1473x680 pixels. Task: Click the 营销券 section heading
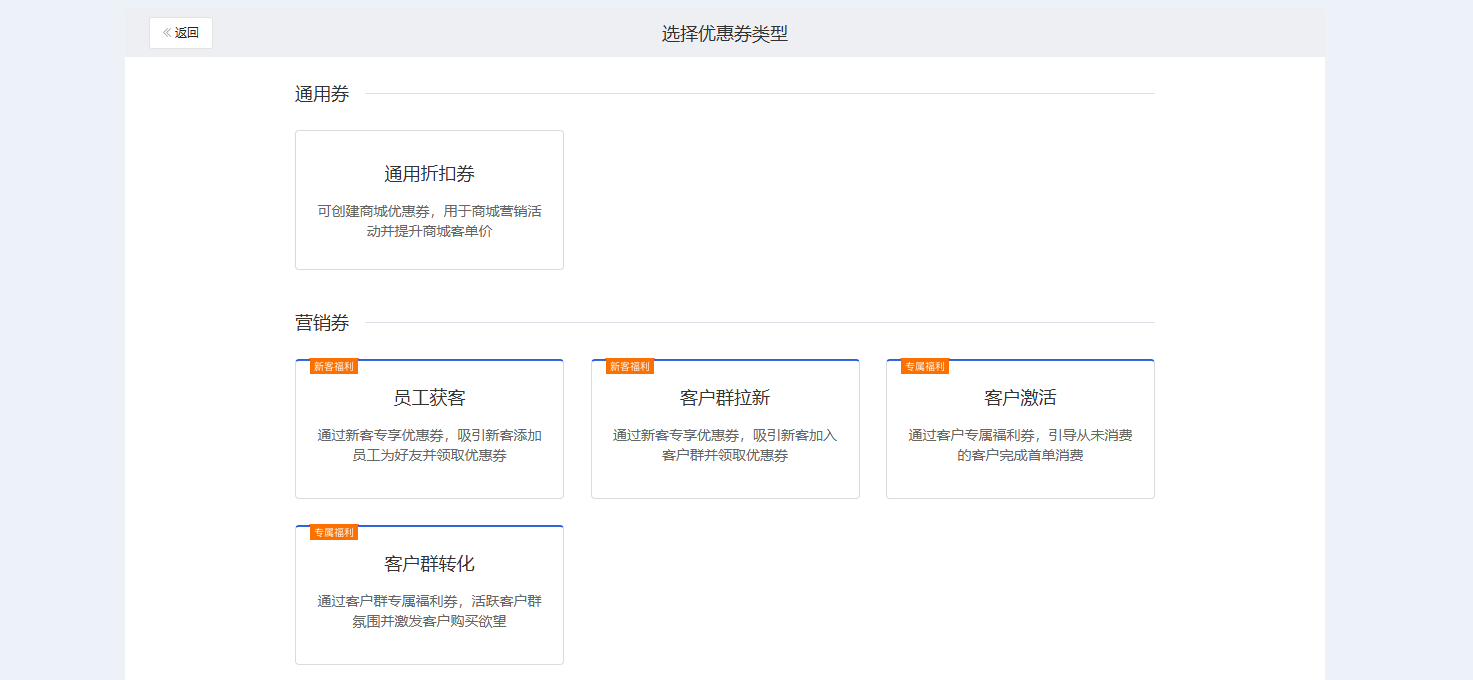322,323
